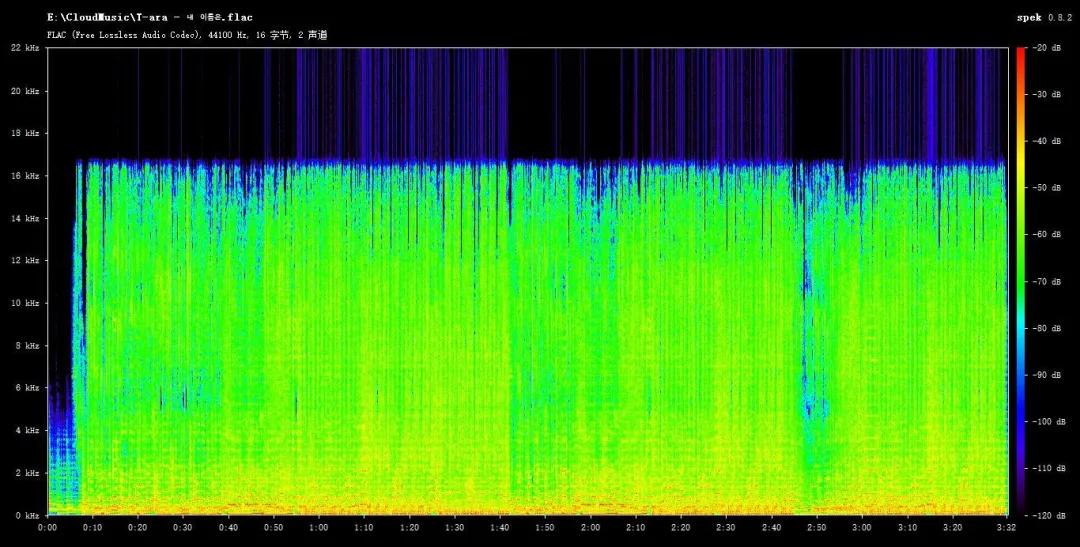Click the 1:20 time axis label
Screen dimensions: 1080x547
(409, 528)
